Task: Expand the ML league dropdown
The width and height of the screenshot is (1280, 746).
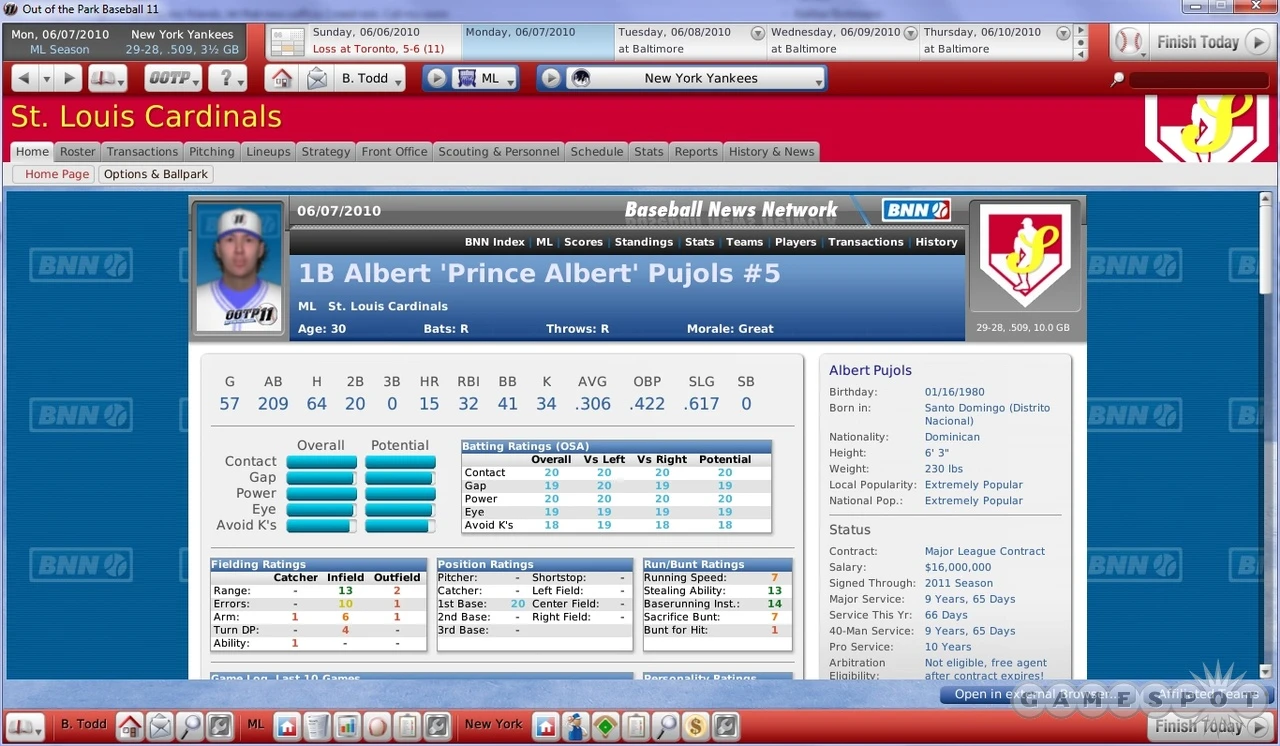Action: (x=485, y=78)
